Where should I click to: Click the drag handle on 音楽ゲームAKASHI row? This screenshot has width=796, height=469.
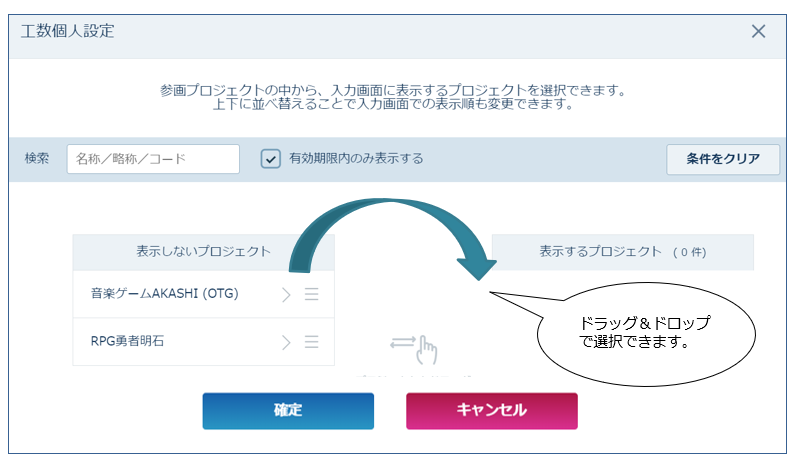pyautogui.click(x=311, y=294)
